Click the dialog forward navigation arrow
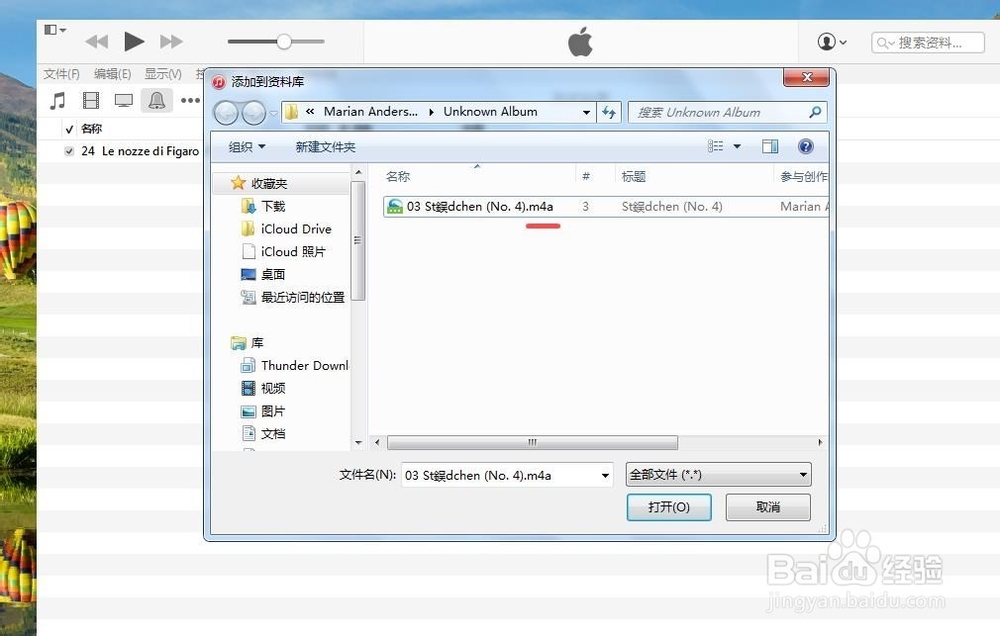The image size is (1000, 636). coord(254,113)
